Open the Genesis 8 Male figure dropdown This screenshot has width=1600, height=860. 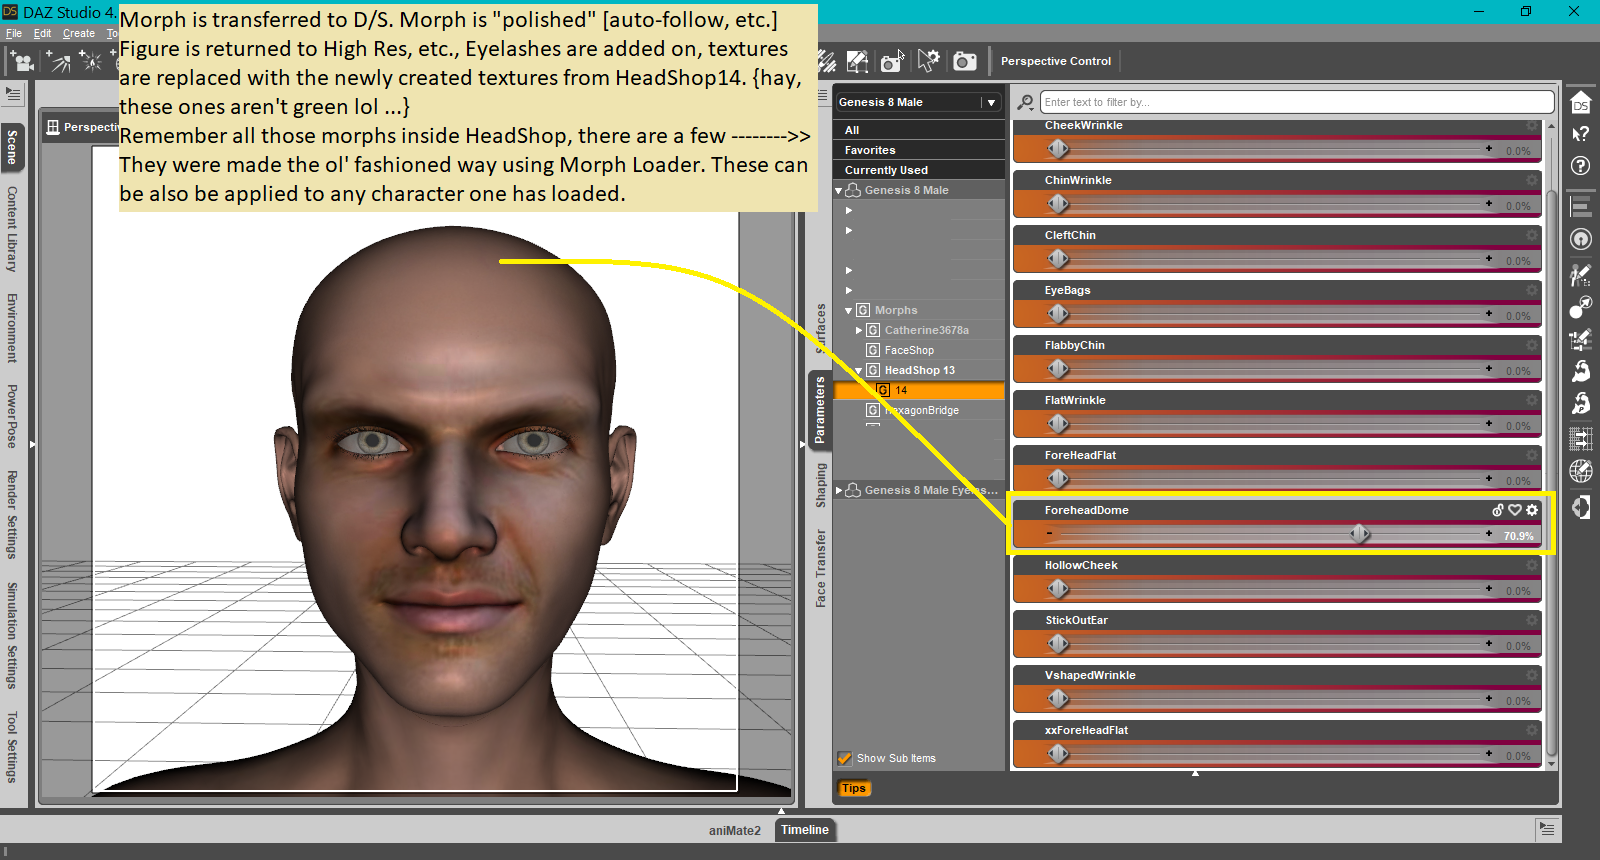pos(918,102)
